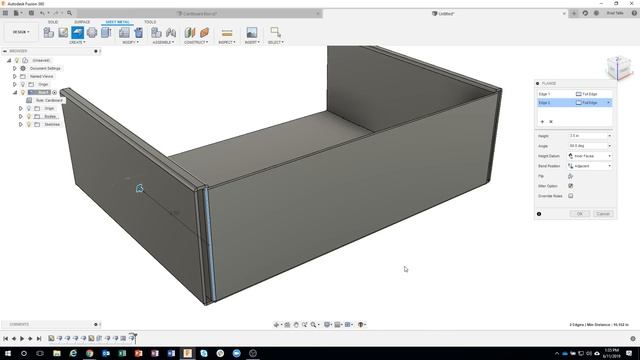Open the Excel icon in taskbar

pyautogui.click(x=122, y=353)
